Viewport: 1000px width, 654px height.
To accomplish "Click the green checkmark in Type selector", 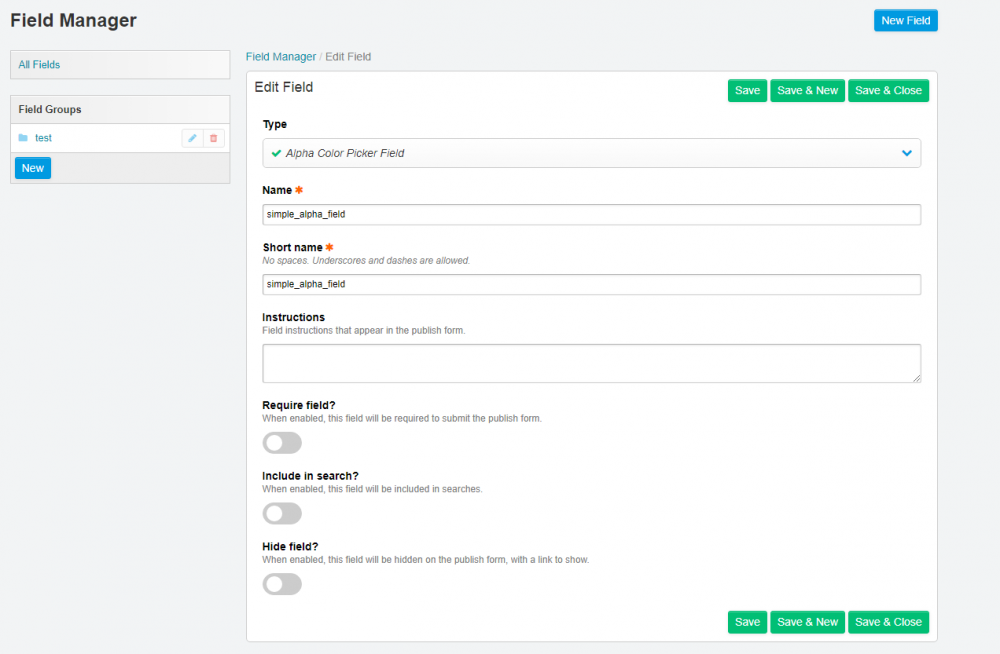I will tap(276, 153).
